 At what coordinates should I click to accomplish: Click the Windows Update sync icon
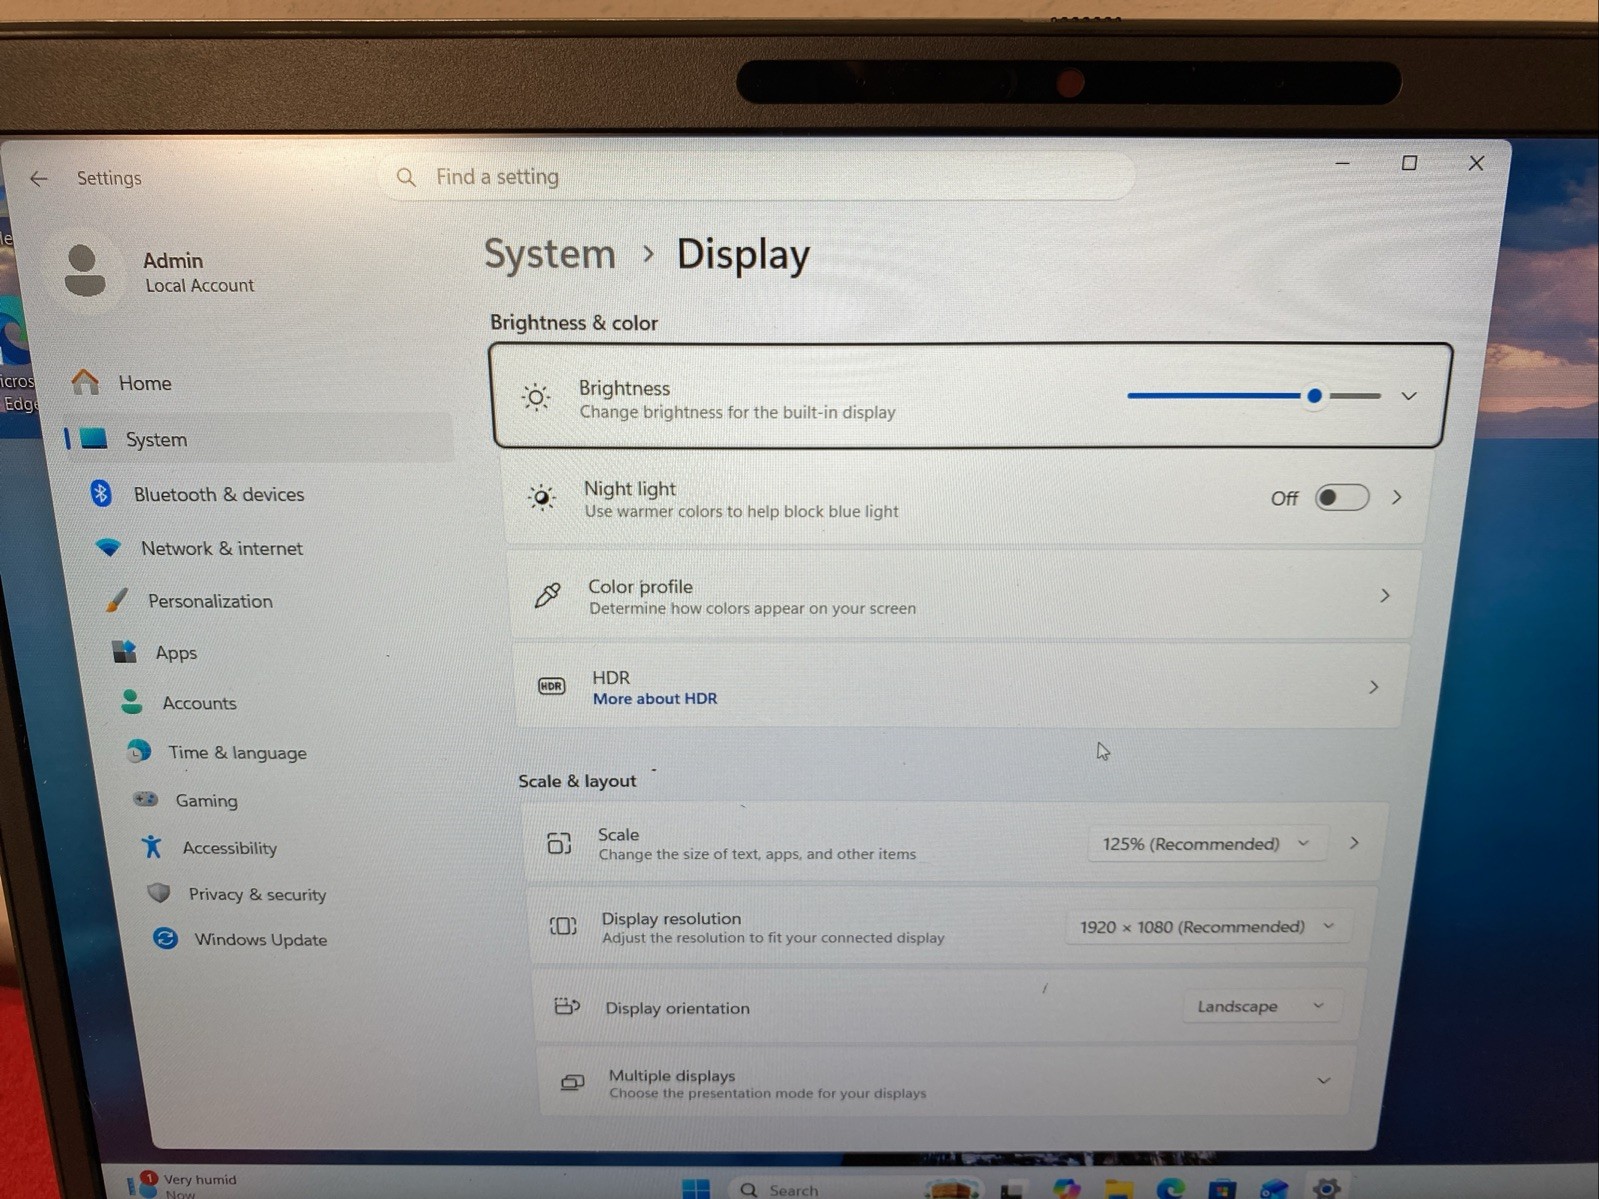point(165,938)
